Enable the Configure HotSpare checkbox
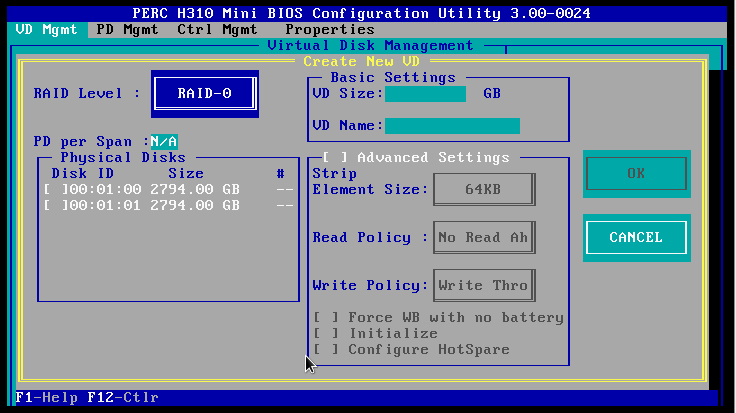The image size is (736, 413). point(327,349)
